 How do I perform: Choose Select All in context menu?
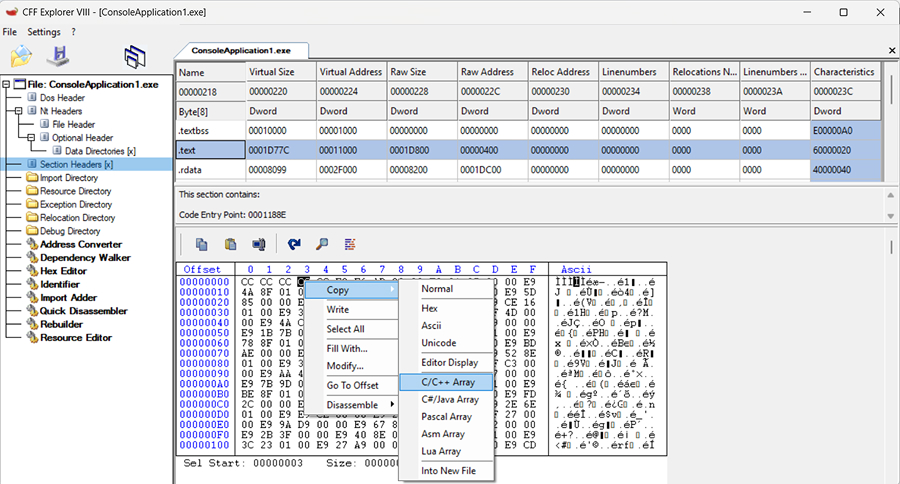[x=351, y=329]
